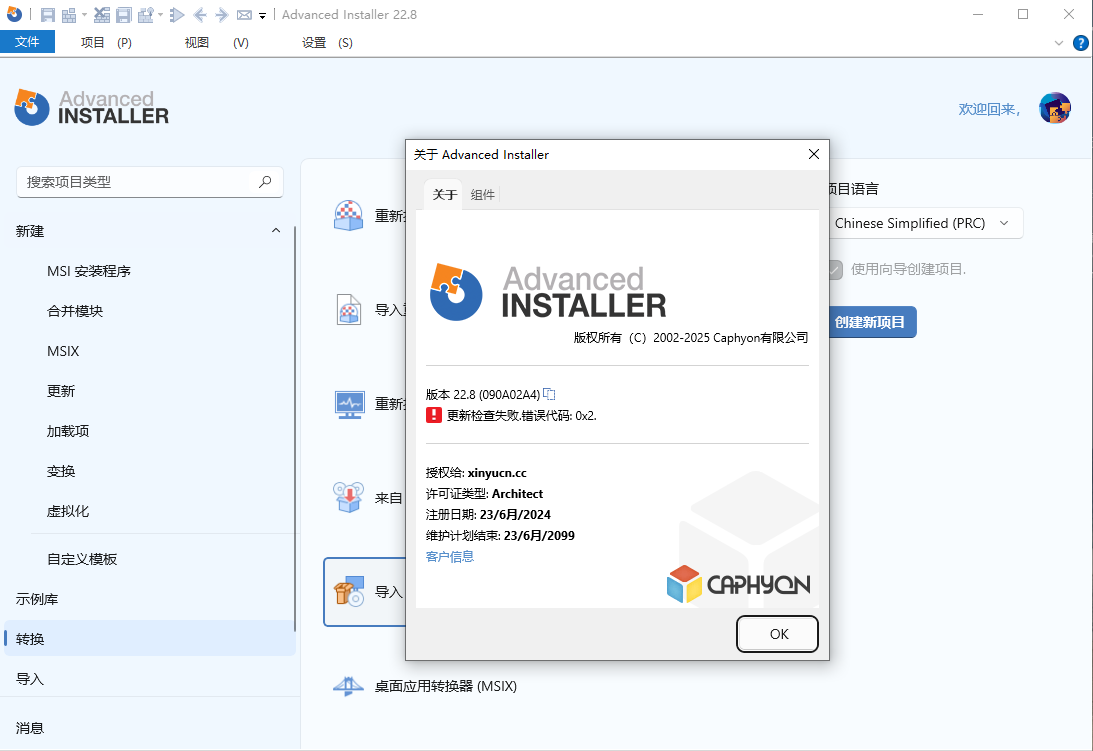Click the Advanced Installer puzzle logo in the dialog
This screenshot has height=751, width=1093.
click(456, 291)
